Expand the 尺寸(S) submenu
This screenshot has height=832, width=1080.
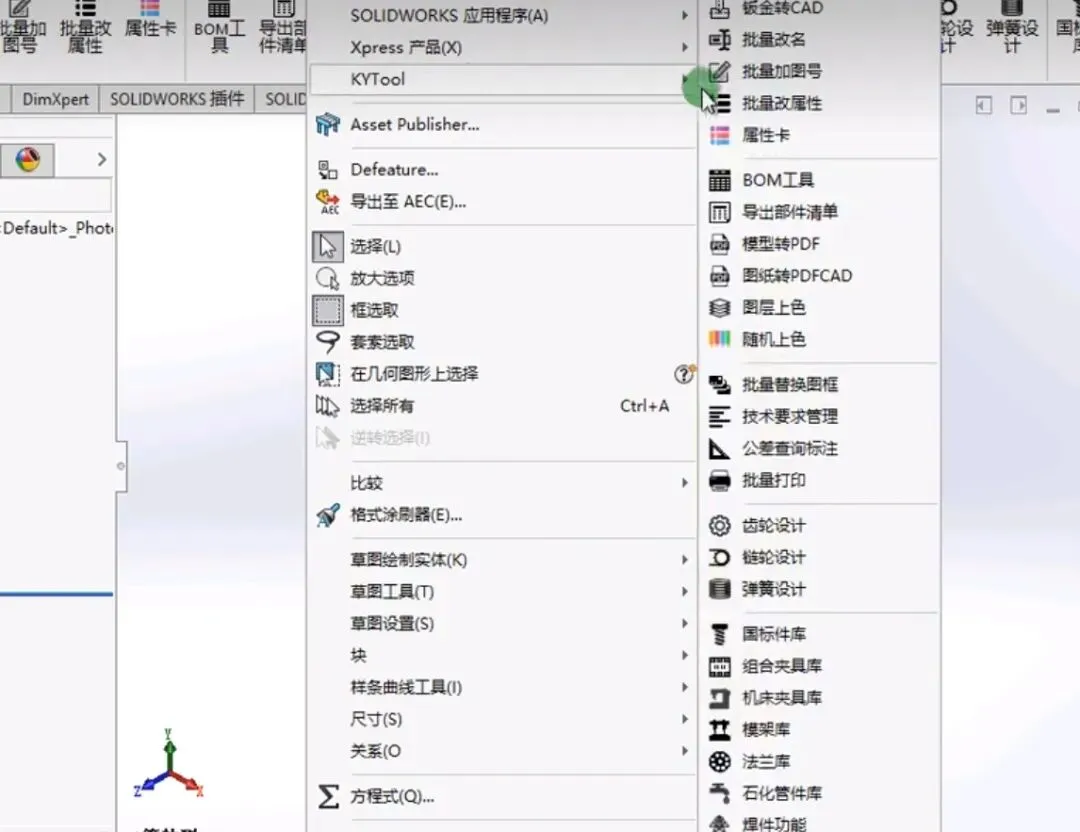click(x=503, y=719)
